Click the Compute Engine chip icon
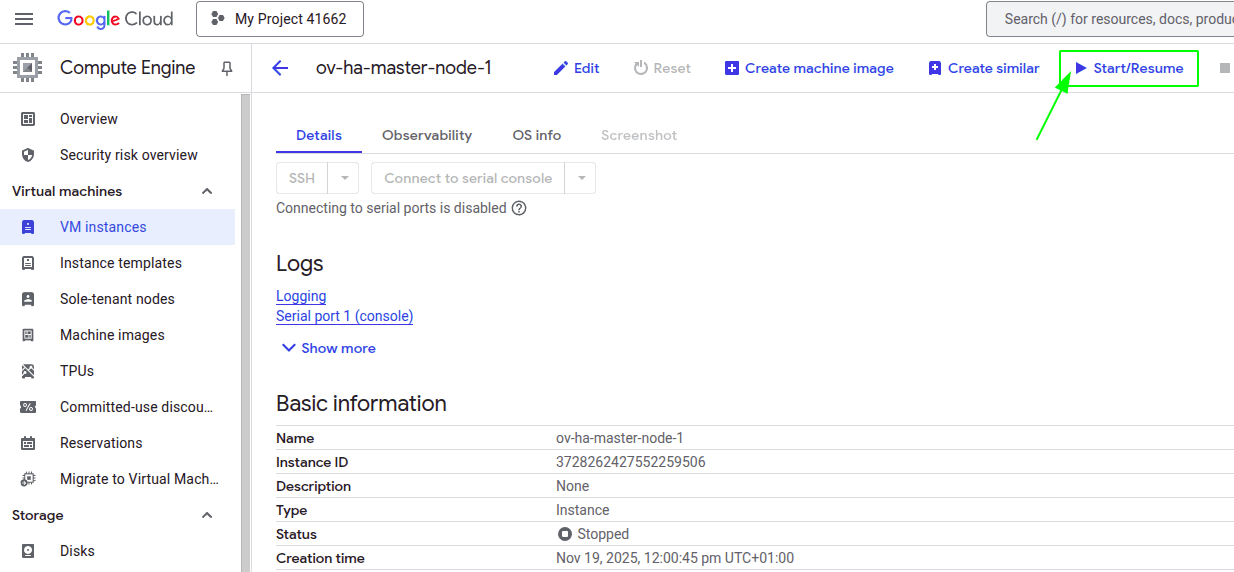 tap(27, 68)
